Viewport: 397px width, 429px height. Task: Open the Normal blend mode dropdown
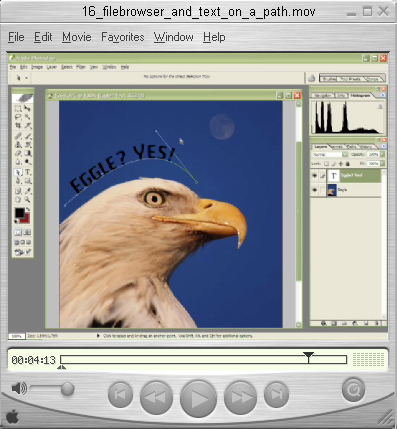pyautogui.click(x=330, y=155)
